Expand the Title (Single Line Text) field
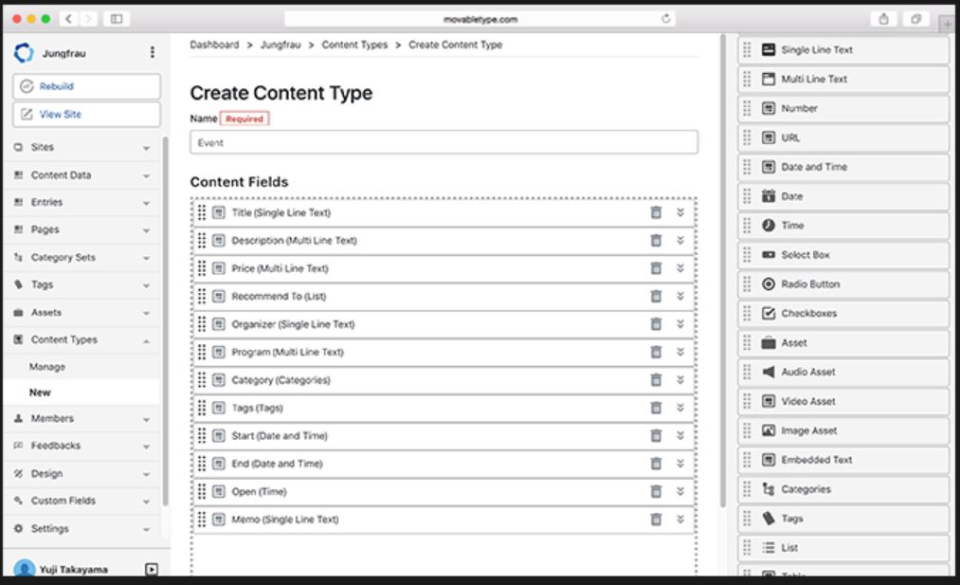960x585 pixels. click(x=682, y=212)
